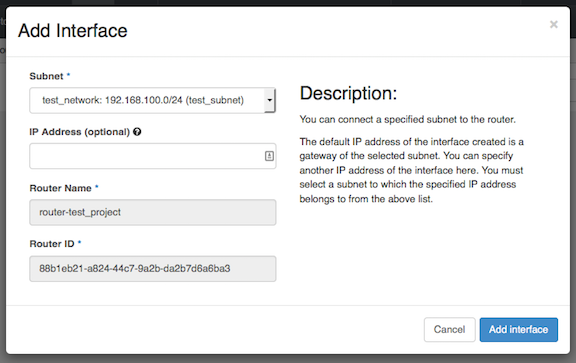Image resolution: width=576 pixels, height=363 pixels.
Task: Click the Add interface button
Action: coord(519,330)
